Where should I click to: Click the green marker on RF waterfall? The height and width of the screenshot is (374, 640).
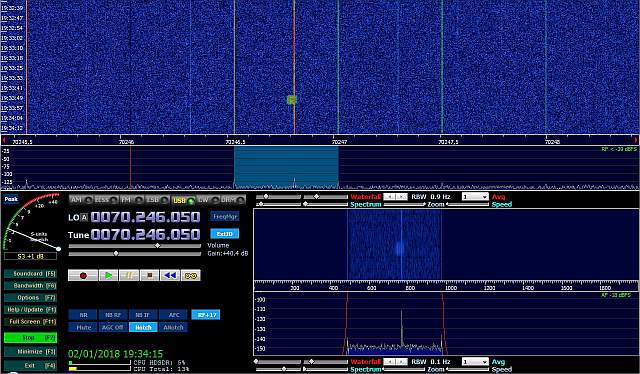pos(291,100)
